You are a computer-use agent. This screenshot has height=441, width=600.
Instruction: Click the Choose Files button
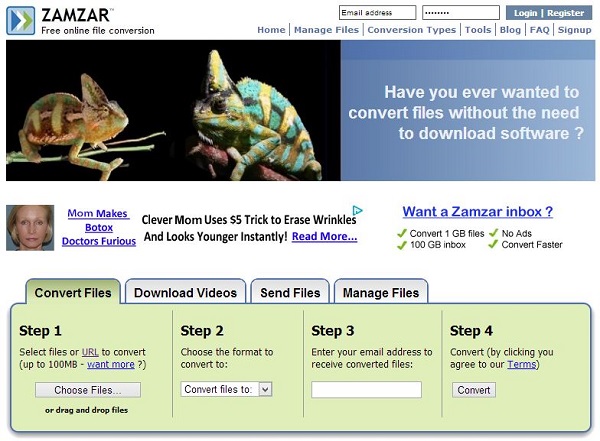88,390
